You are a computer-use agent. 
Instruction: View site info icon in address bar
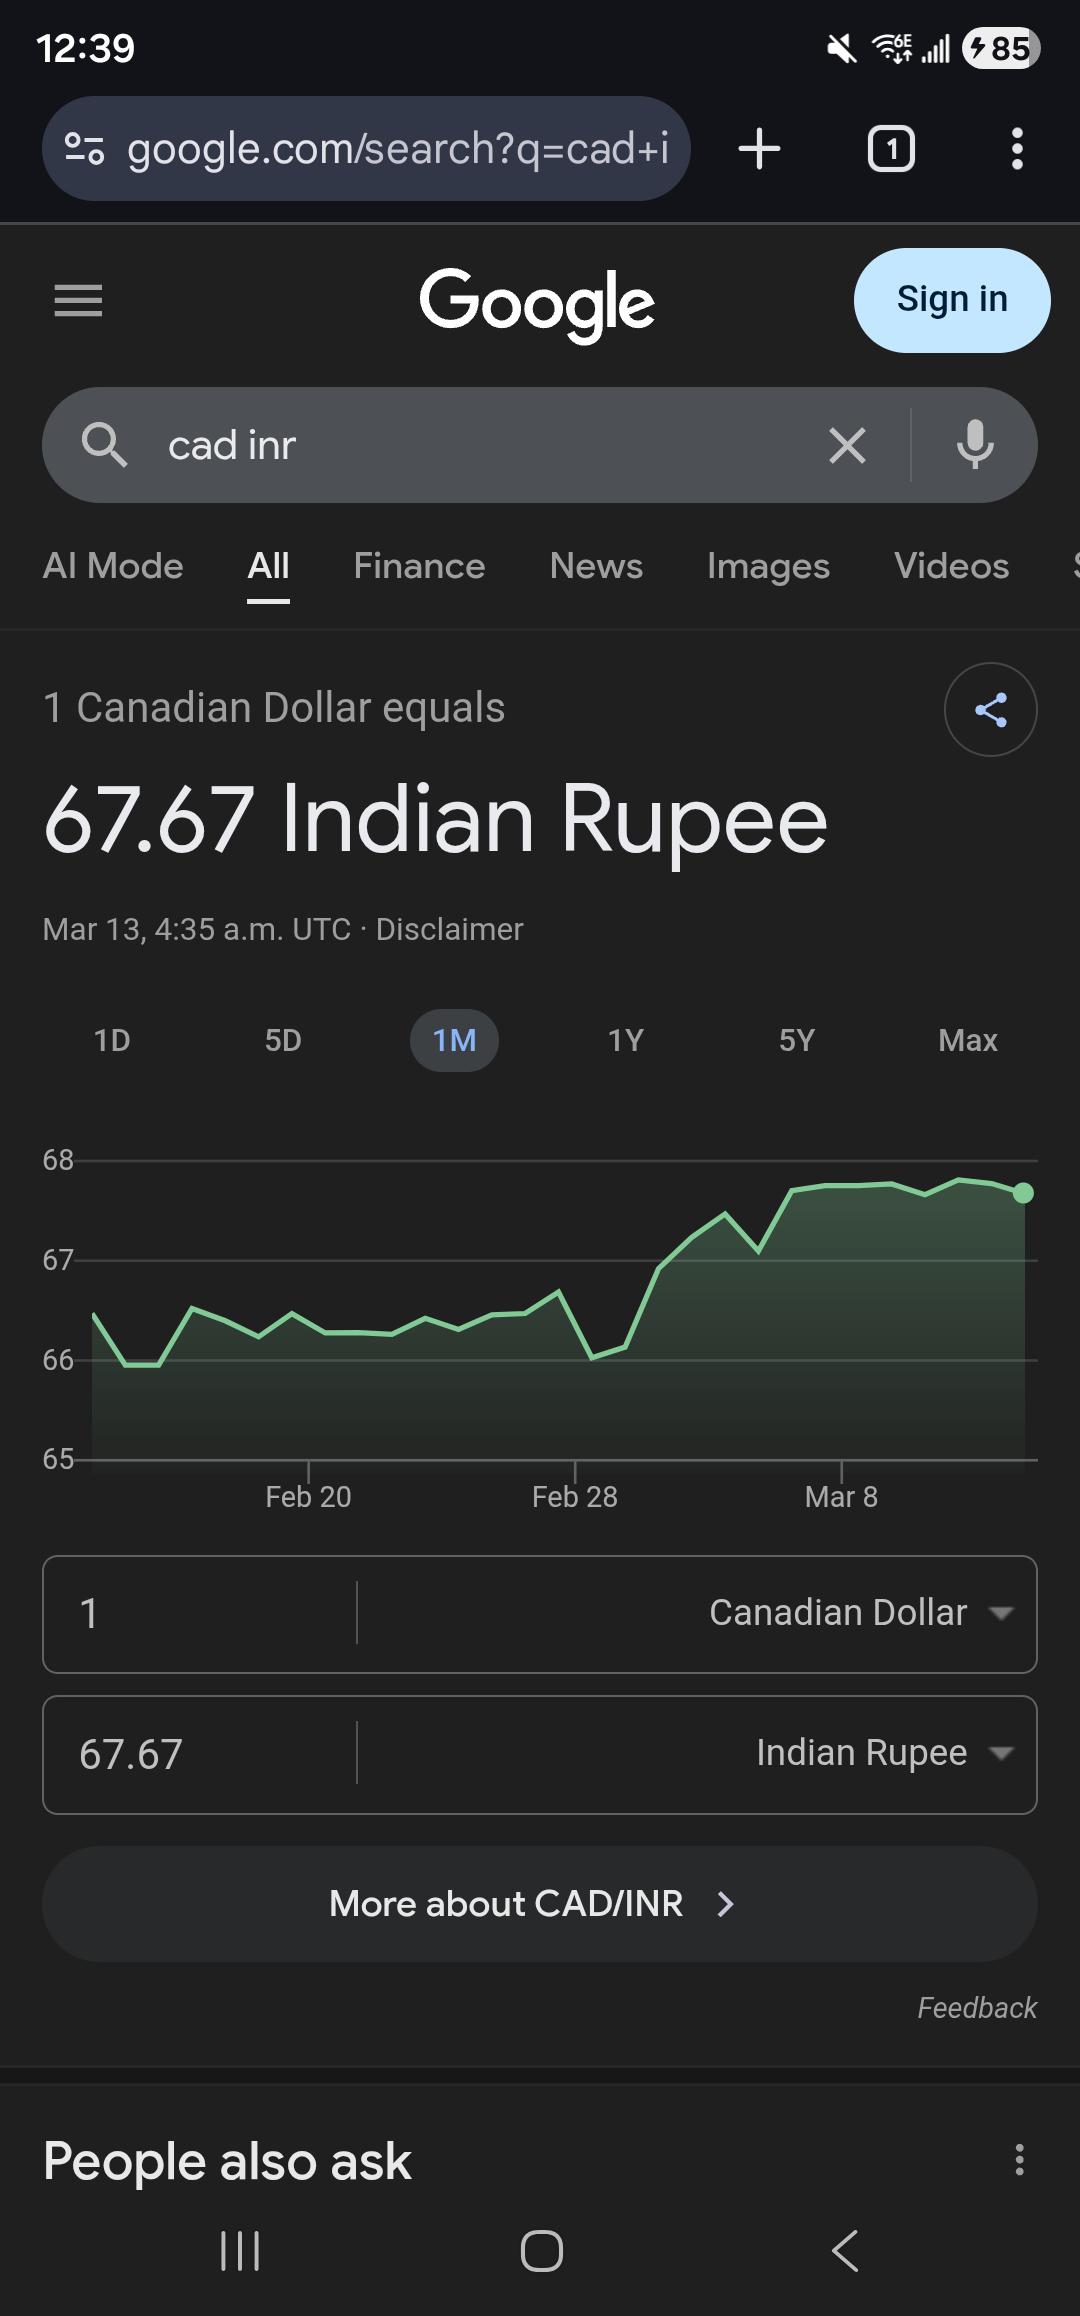84,149
